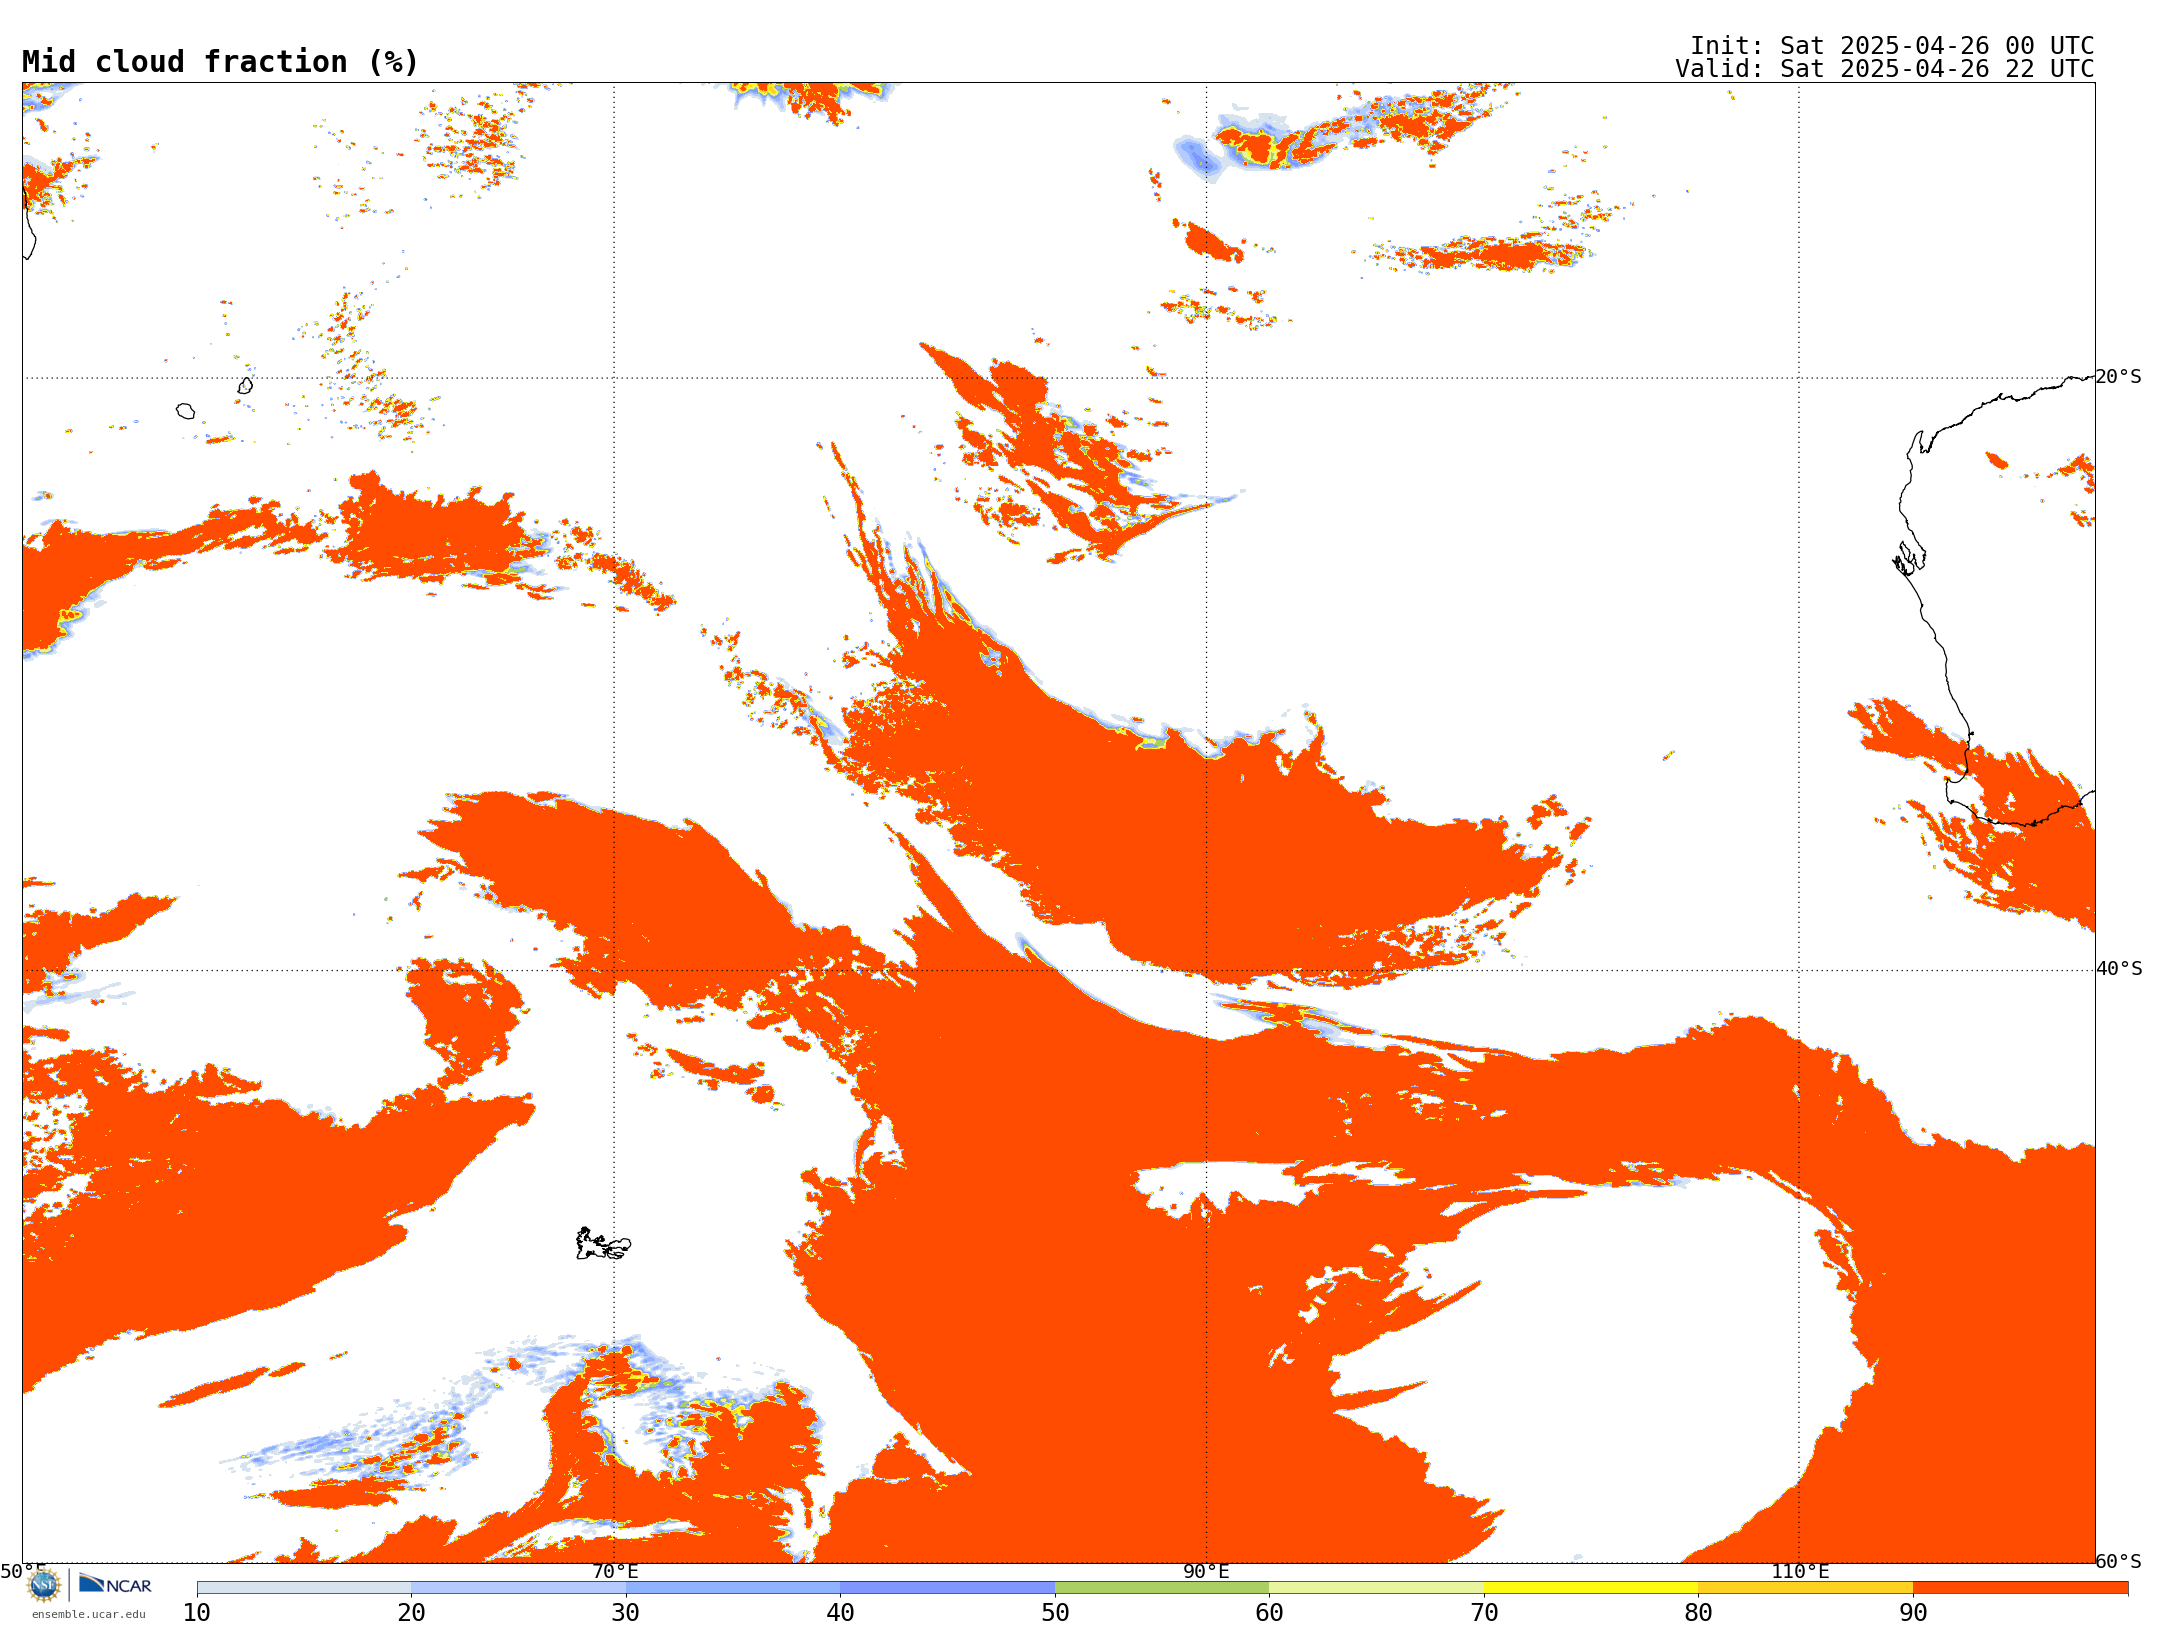Click the Kerguelen Islands outline on the map
This screenshot has width=2160, height=1626.
coord(603,1244)
